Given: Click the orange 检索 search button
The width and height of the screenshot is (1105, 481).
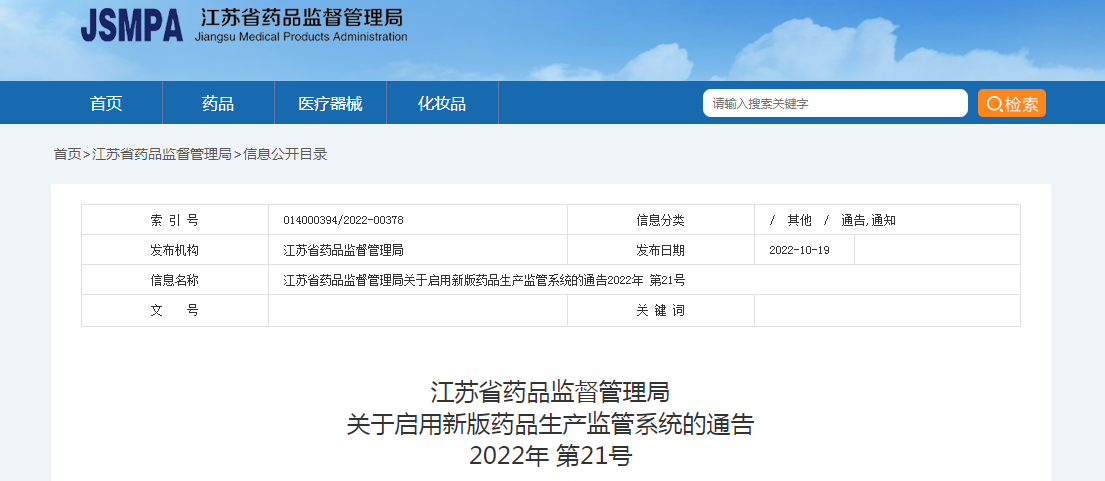Looking at the screenshot, I should point(1012,104).
